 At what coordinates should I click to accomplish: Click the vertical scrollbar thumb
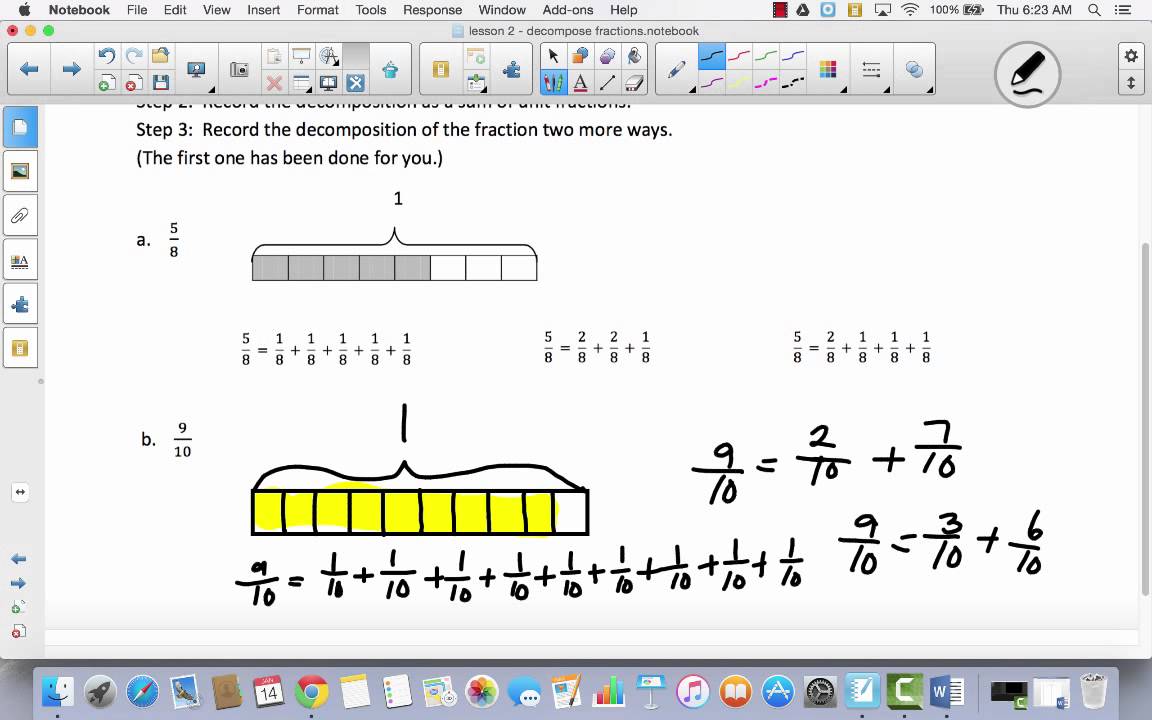[1145, 419]
